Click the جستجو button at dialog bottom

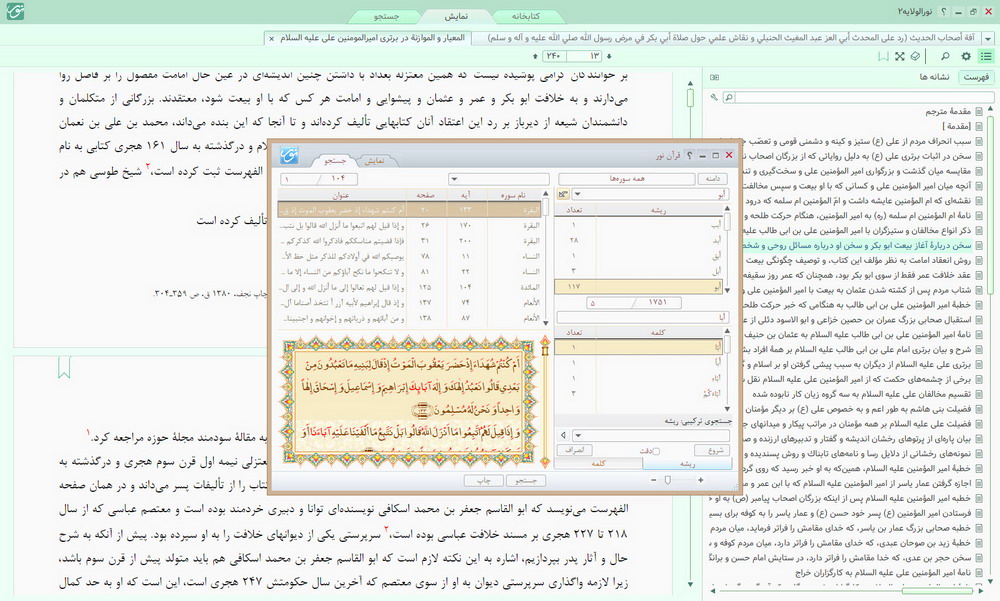(x=525, y=480)
